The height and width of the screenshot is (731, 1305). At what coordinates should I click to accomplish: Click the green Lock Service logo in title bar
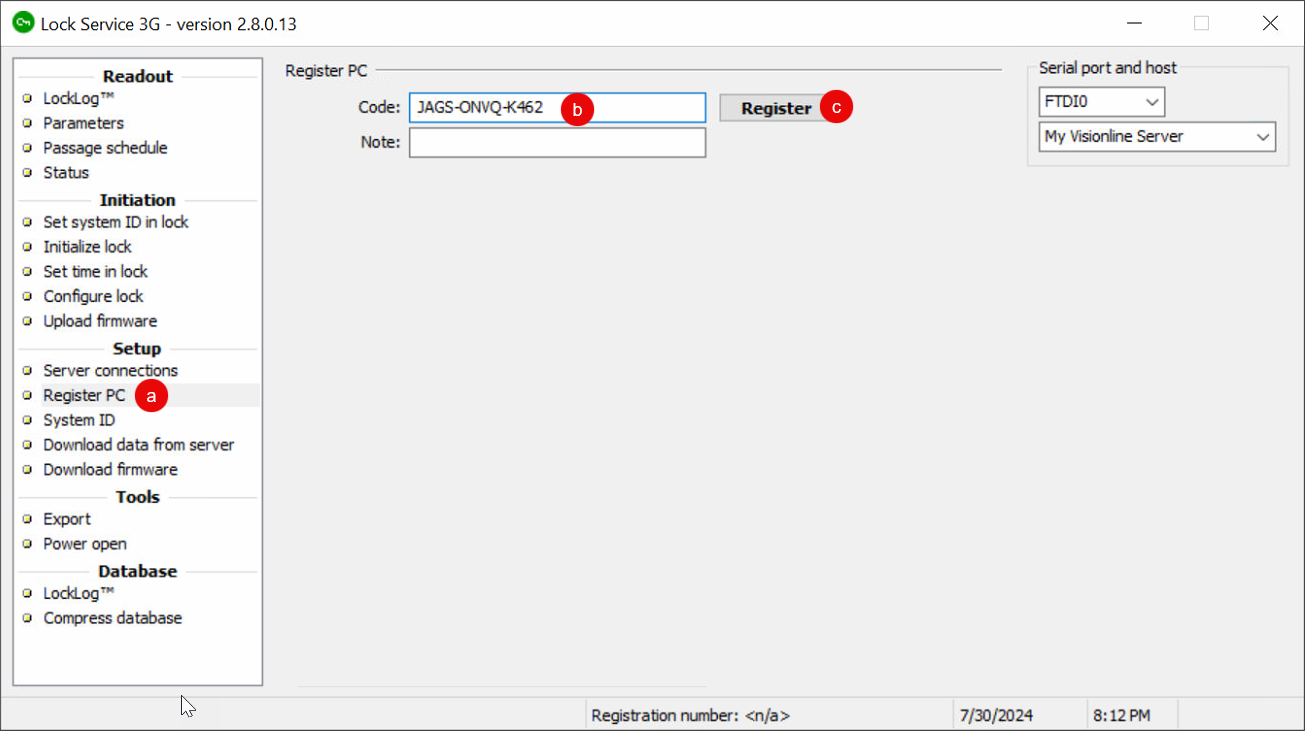pos(23,22)
